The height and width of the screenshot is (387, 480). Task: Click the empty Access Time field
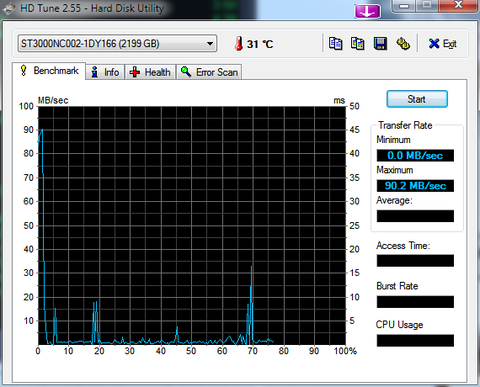click(x=415, y=261)
